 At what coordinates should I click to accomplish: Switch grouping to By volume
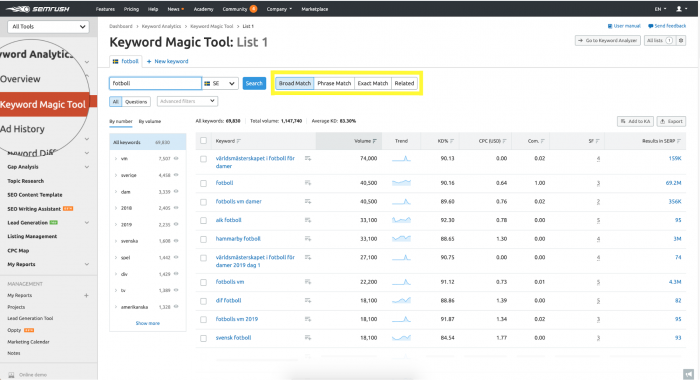[150, 121]
